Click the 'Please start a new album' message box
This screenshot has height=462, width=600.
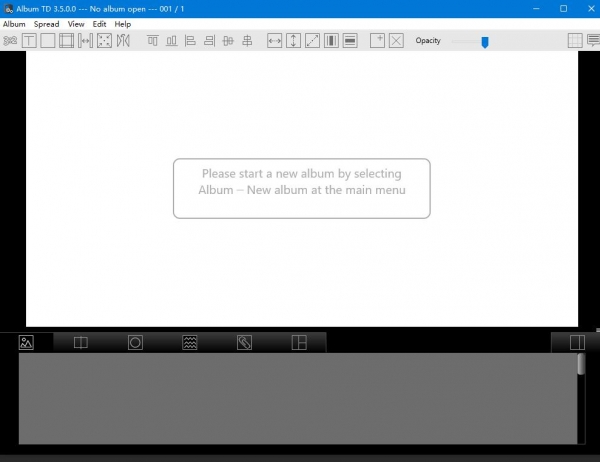302,188
